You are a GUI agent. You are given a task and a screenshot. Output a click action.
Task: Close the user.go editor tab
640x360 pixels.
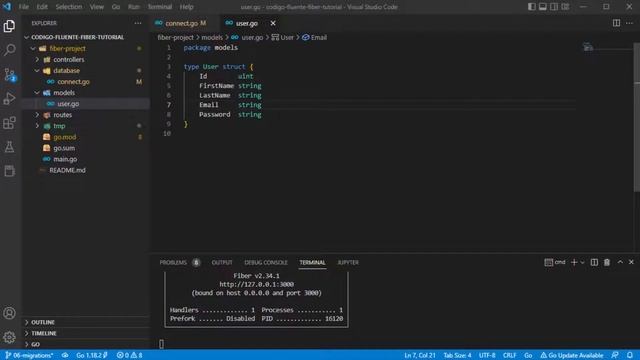pyautogui.click(x=273, y=23)
